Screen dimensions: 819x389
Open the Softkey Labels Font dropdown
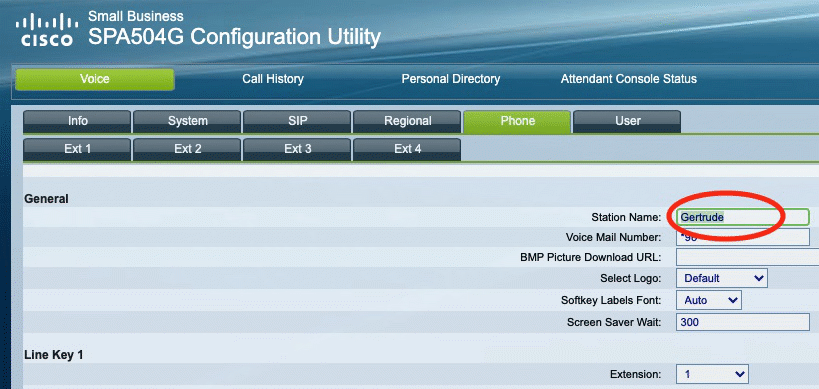pos(709,300)
